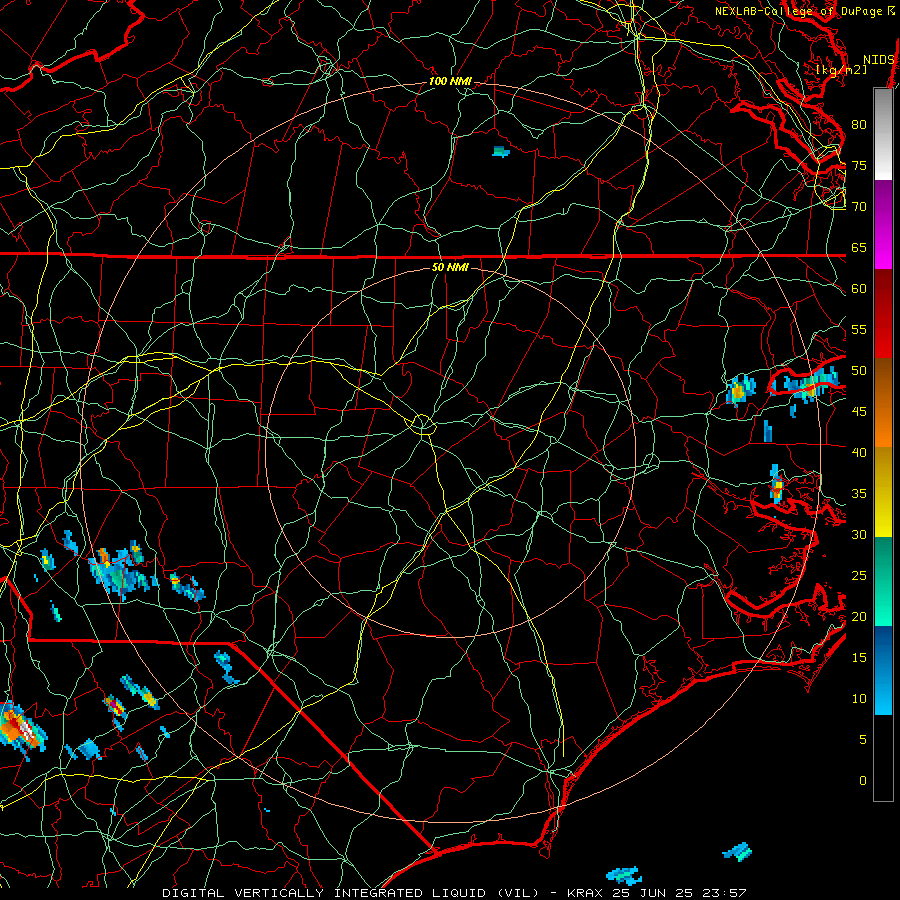This screenshot has height=900, width=900.
Task: Click the "0" scale value
Action: click(x=863, y=781)
